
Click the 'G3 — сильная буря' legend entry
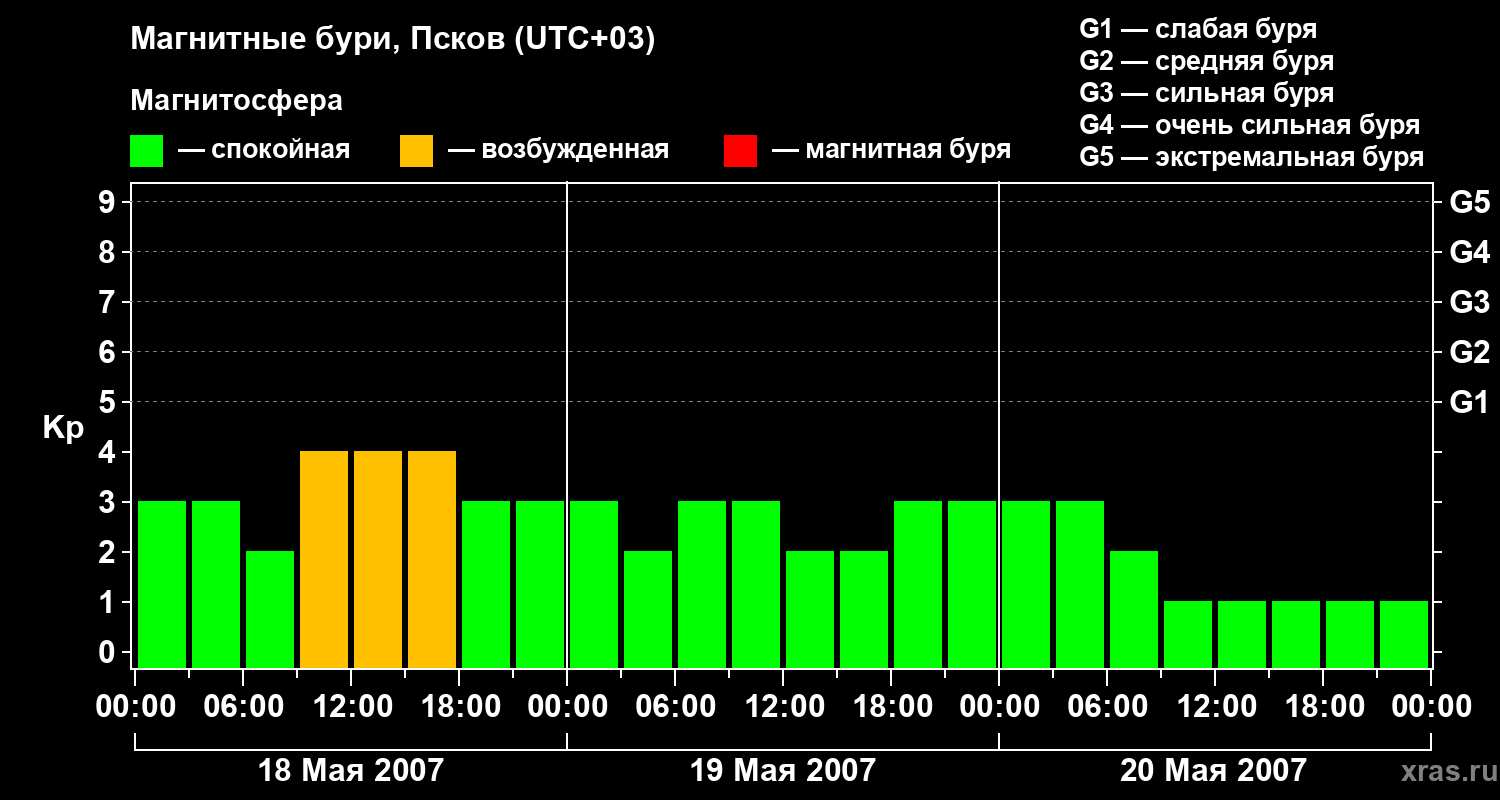point(1206,93)
